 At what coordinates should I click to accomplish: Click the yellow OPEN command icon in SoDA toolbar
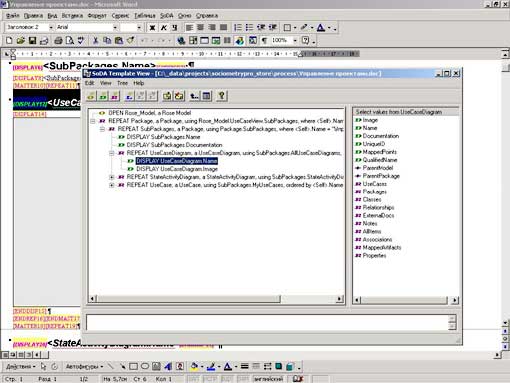pos(91,96)
